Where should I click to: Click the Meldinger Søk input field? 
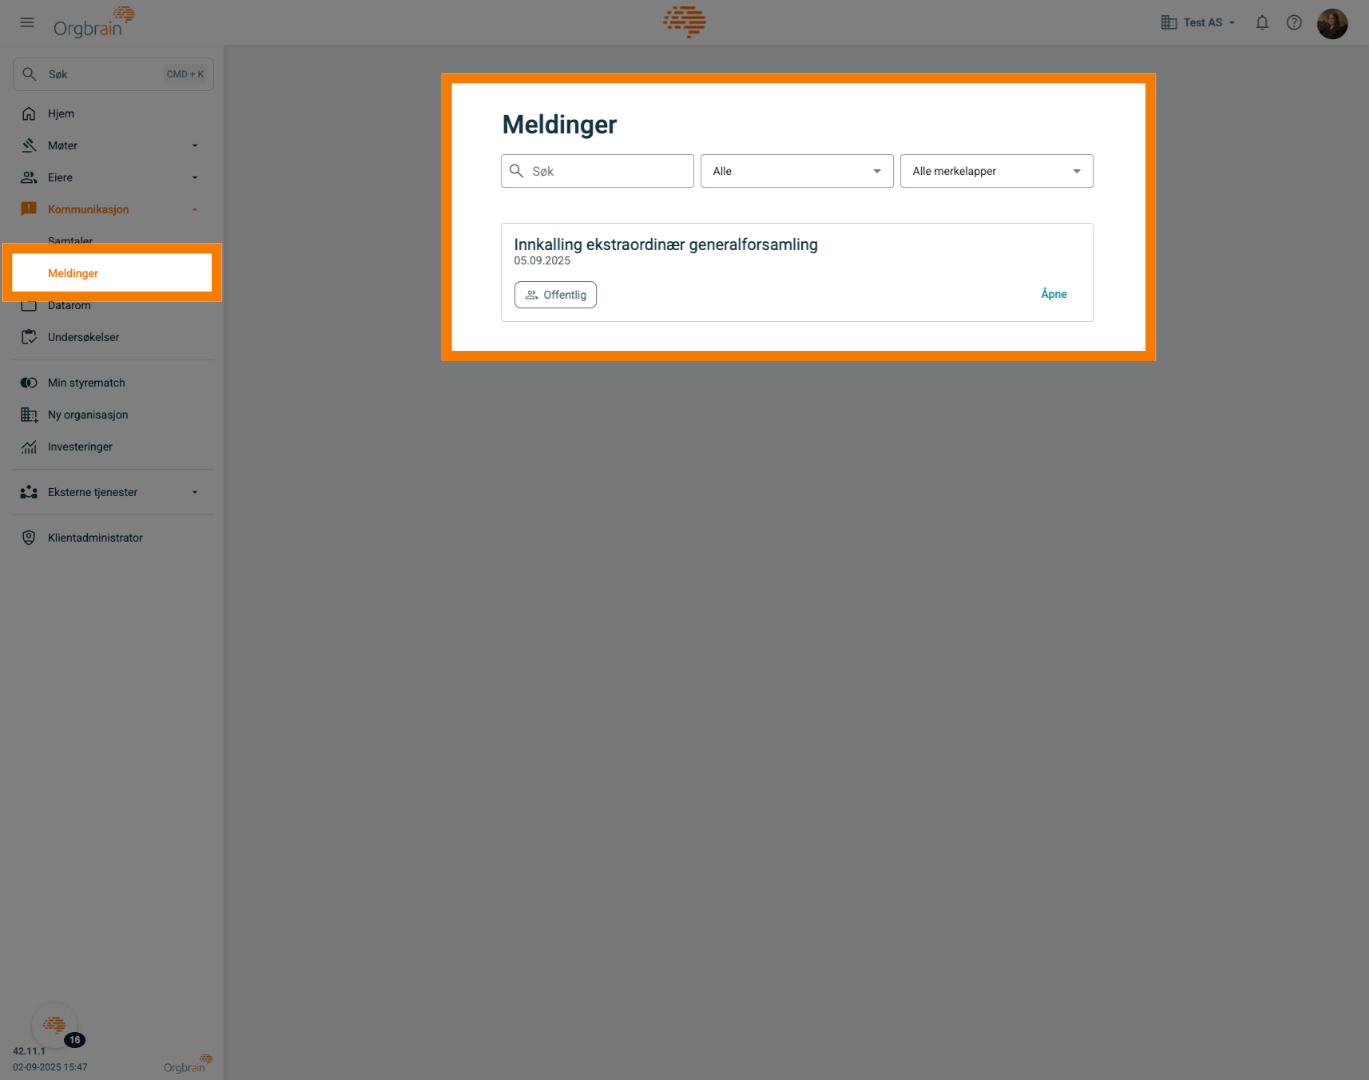(x=597, y=171)
